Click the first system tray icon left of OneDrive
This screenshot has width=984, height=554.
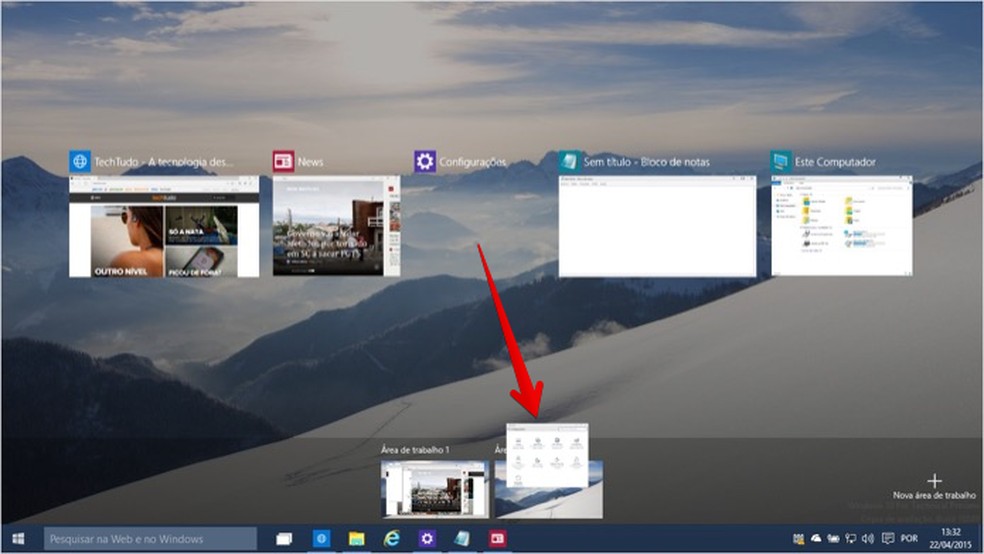798,538
